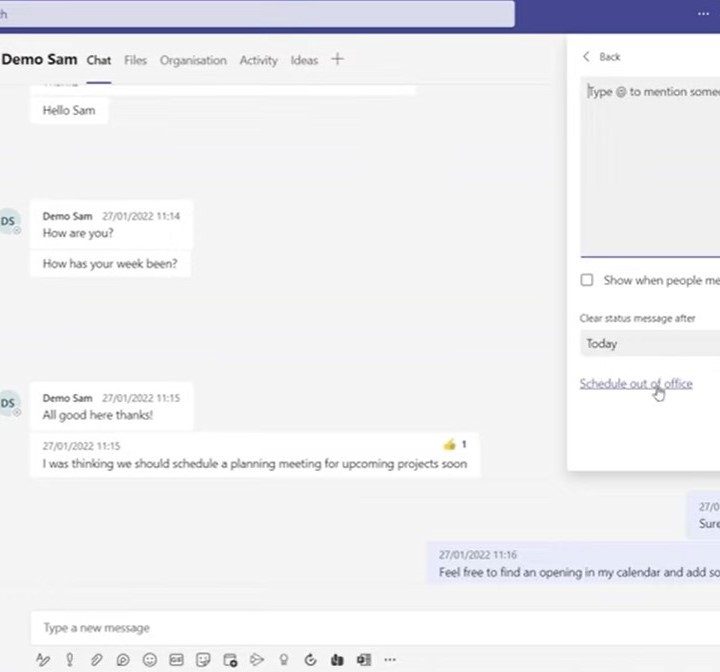Viewport: 720px width, 672px height.
Task: Click the circular arrow Updates icon
Action: 310,660
